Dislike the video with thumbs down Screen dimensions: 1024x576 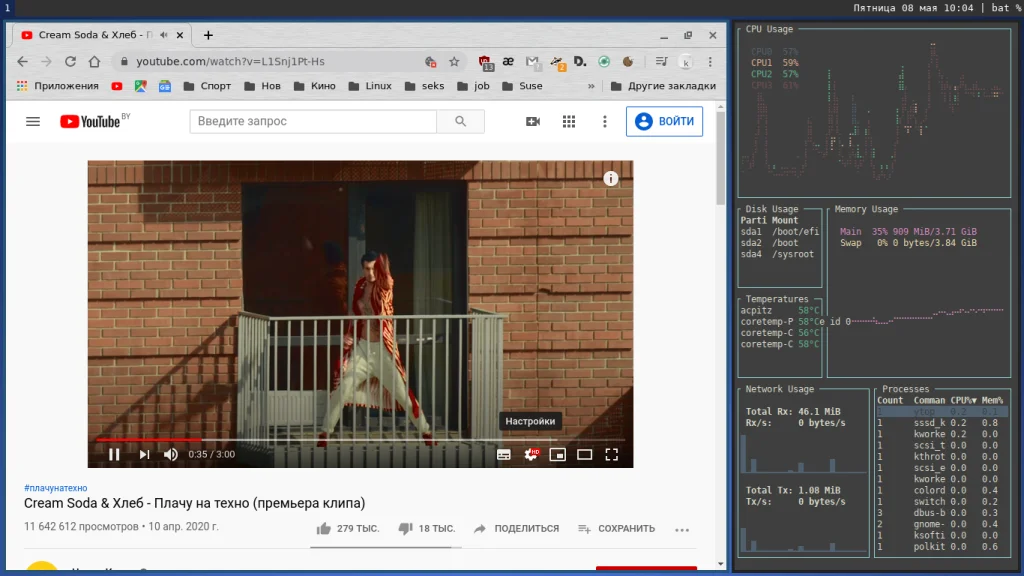click(x=405, y=528)
